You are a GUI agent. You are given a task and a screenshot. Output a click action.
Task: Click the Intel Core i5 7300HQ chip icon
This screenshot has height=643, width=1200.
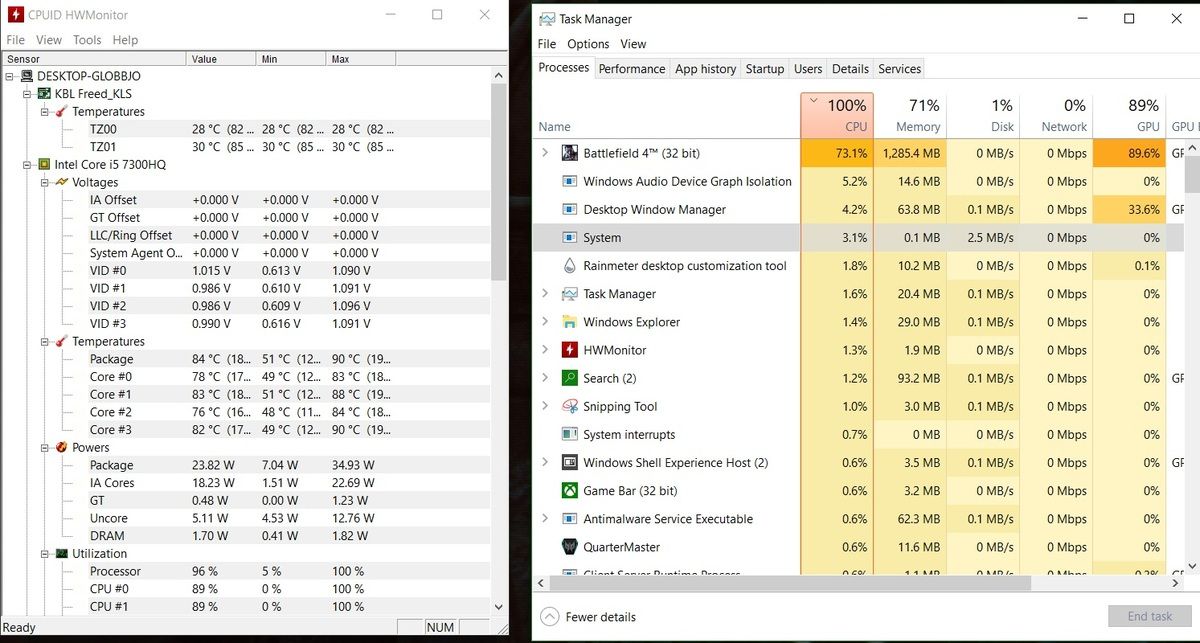[43, 164]
